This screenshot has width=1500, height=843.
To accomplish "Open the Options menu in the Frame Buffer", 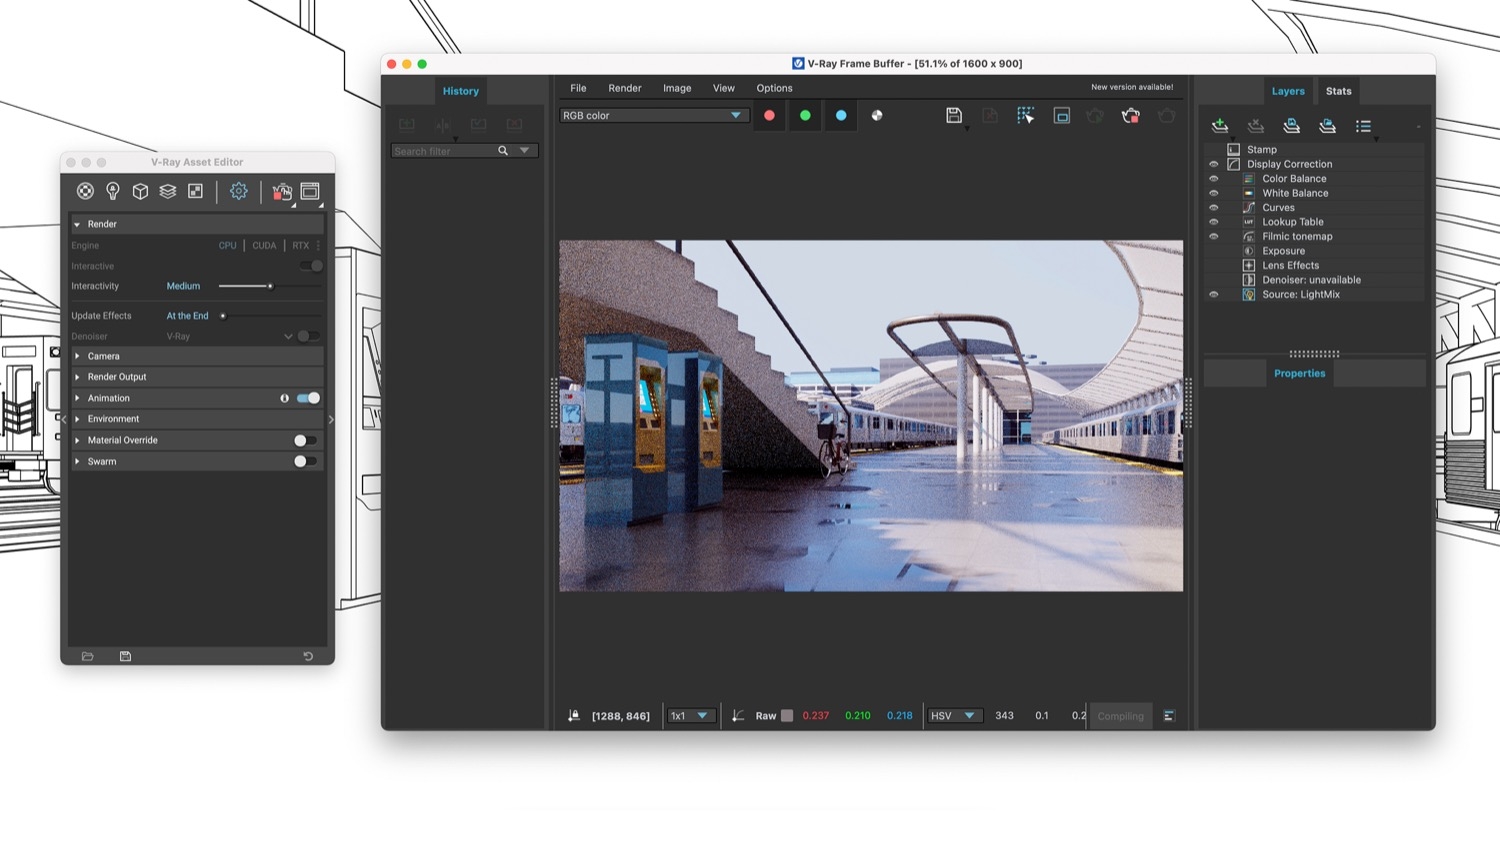I will click(x=773, y=88).
